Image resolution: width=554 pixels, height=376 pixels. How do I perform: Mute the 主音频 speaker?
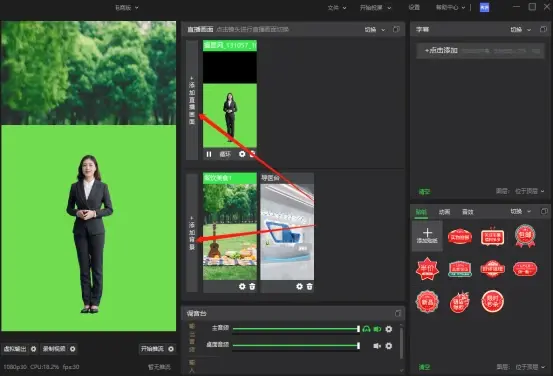tap(377, 329)
